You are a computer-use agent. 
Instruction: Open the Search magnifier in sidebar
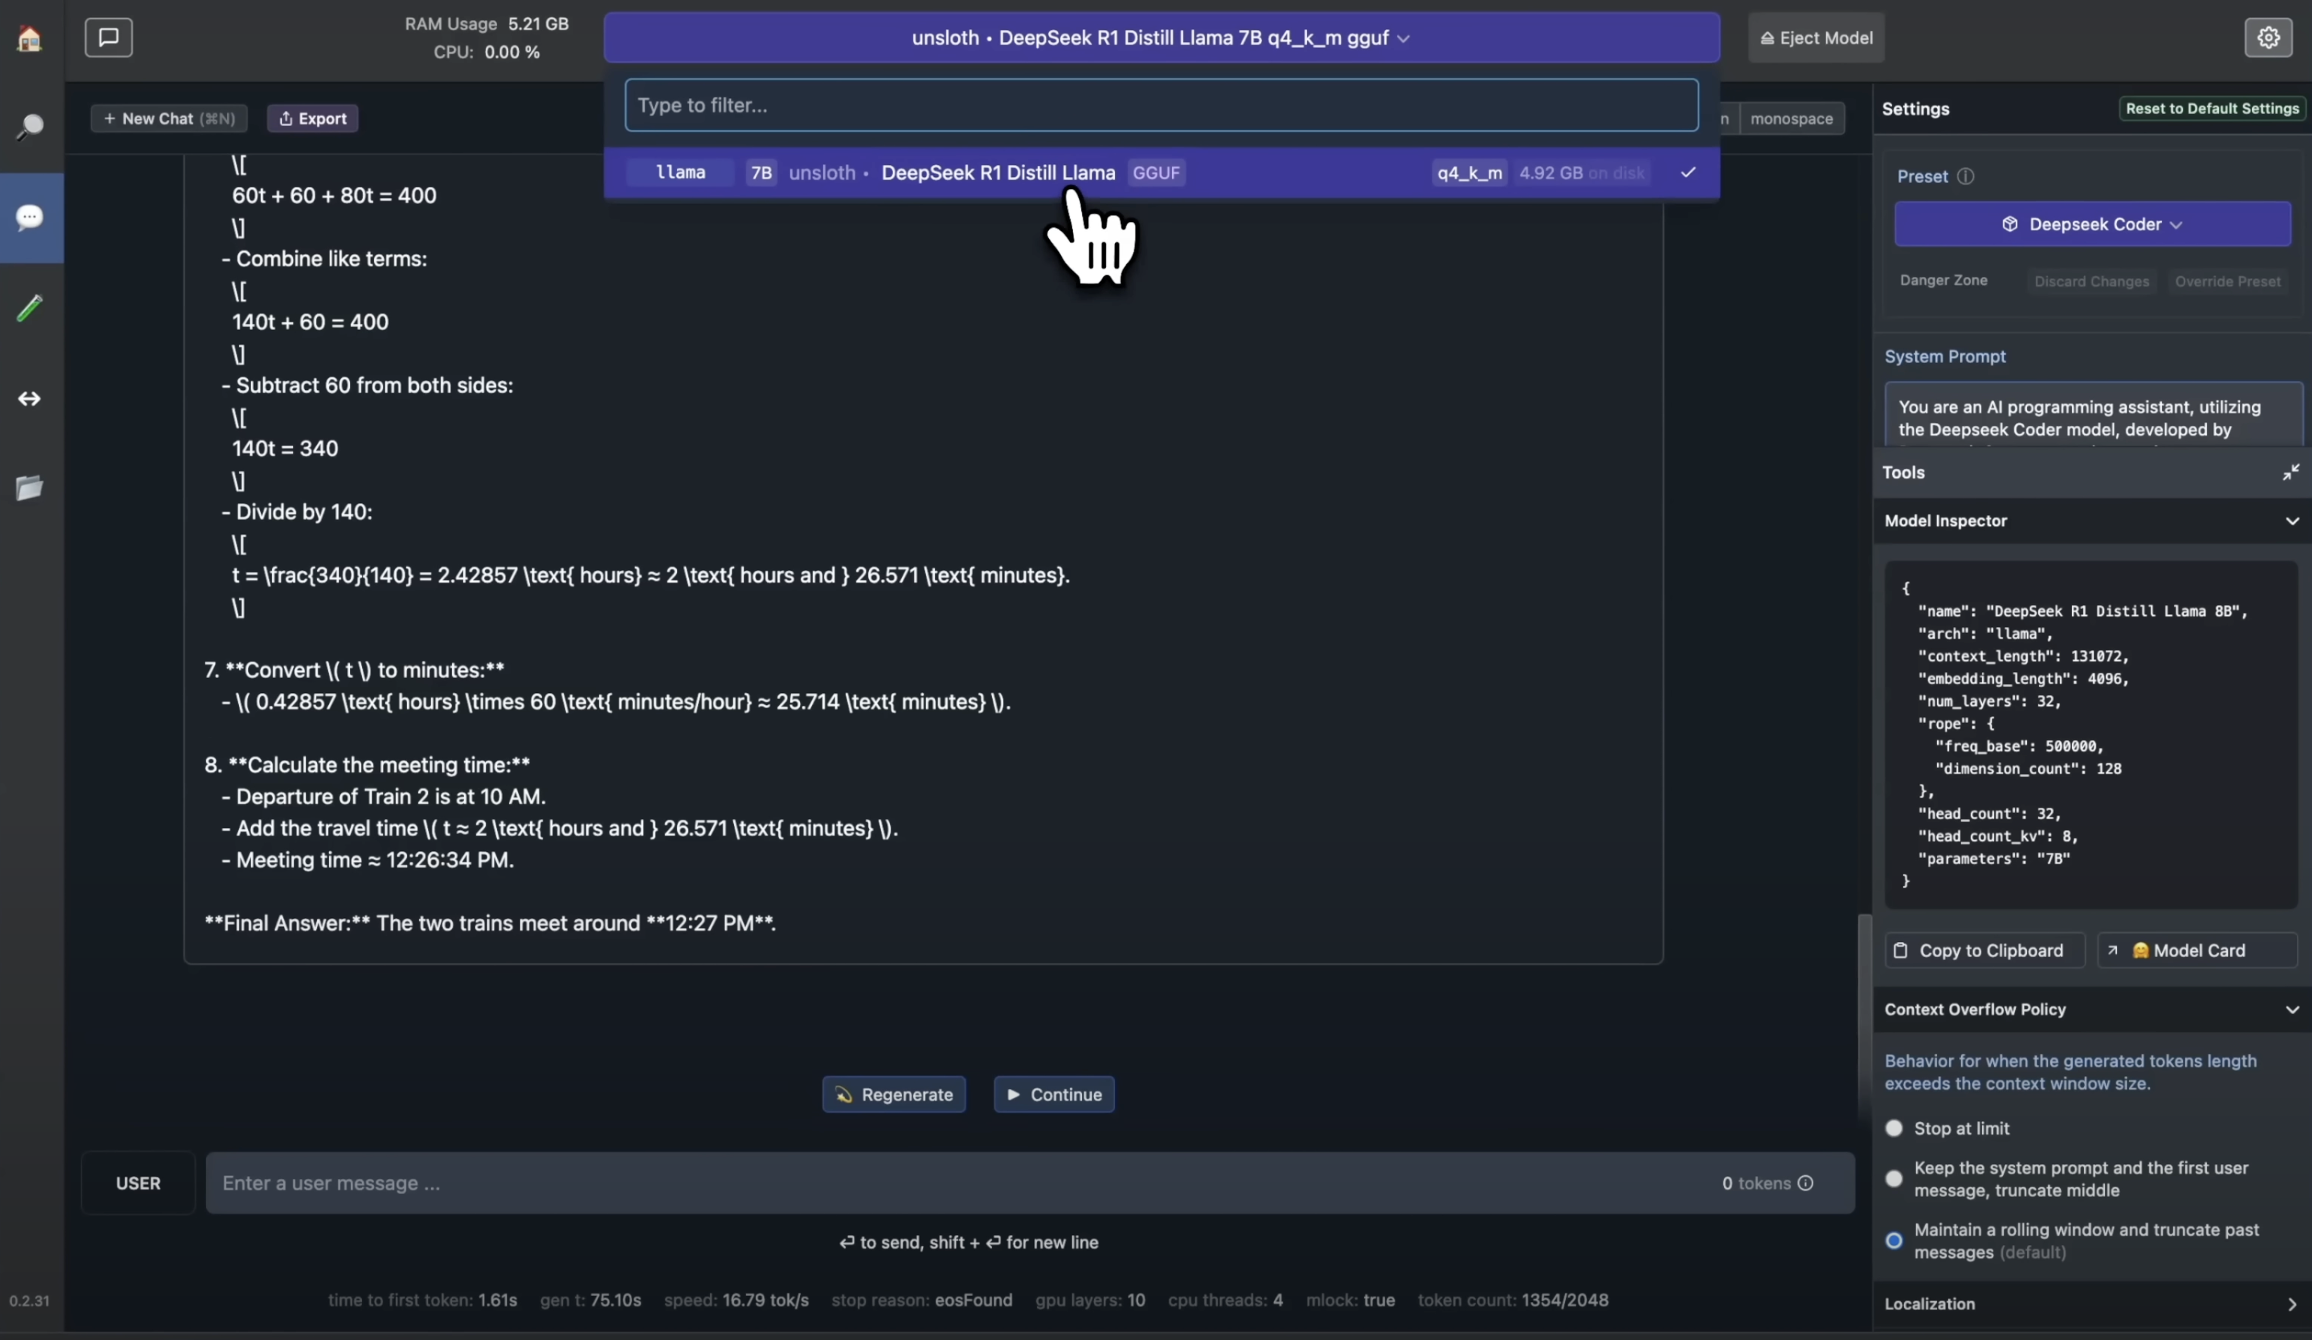click(30, 126)
